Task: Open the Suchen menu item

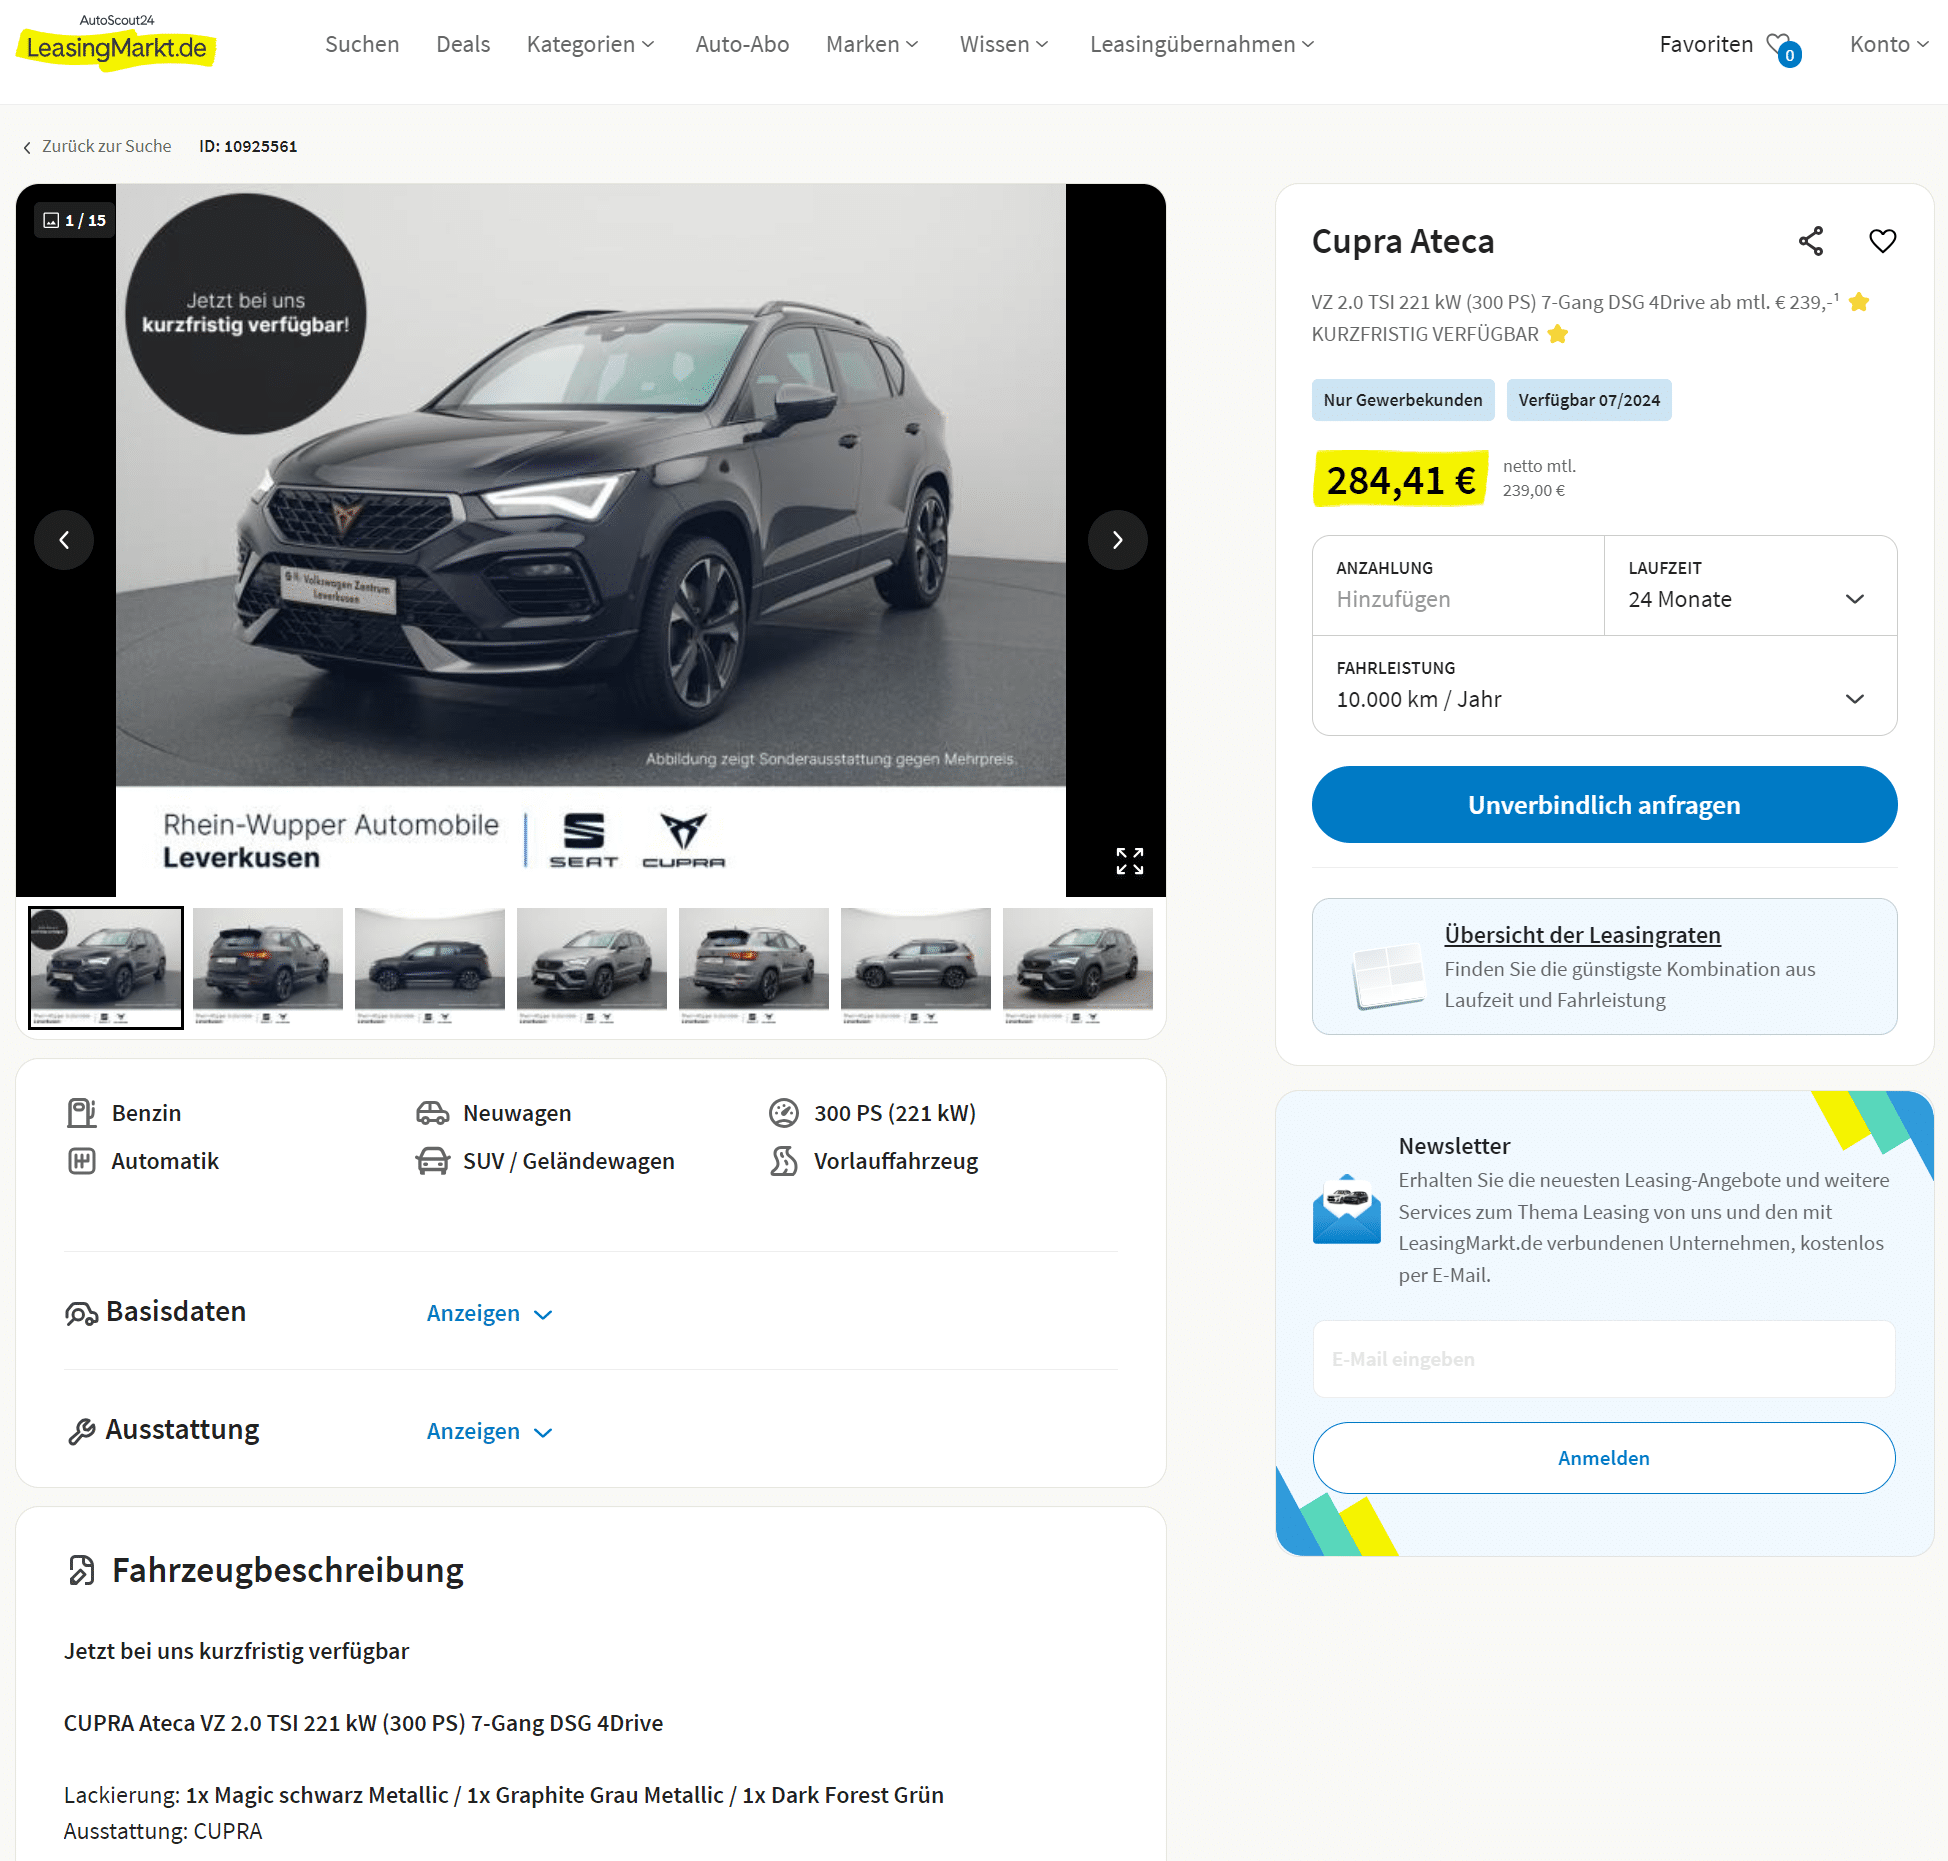Action: pos(362,44)
